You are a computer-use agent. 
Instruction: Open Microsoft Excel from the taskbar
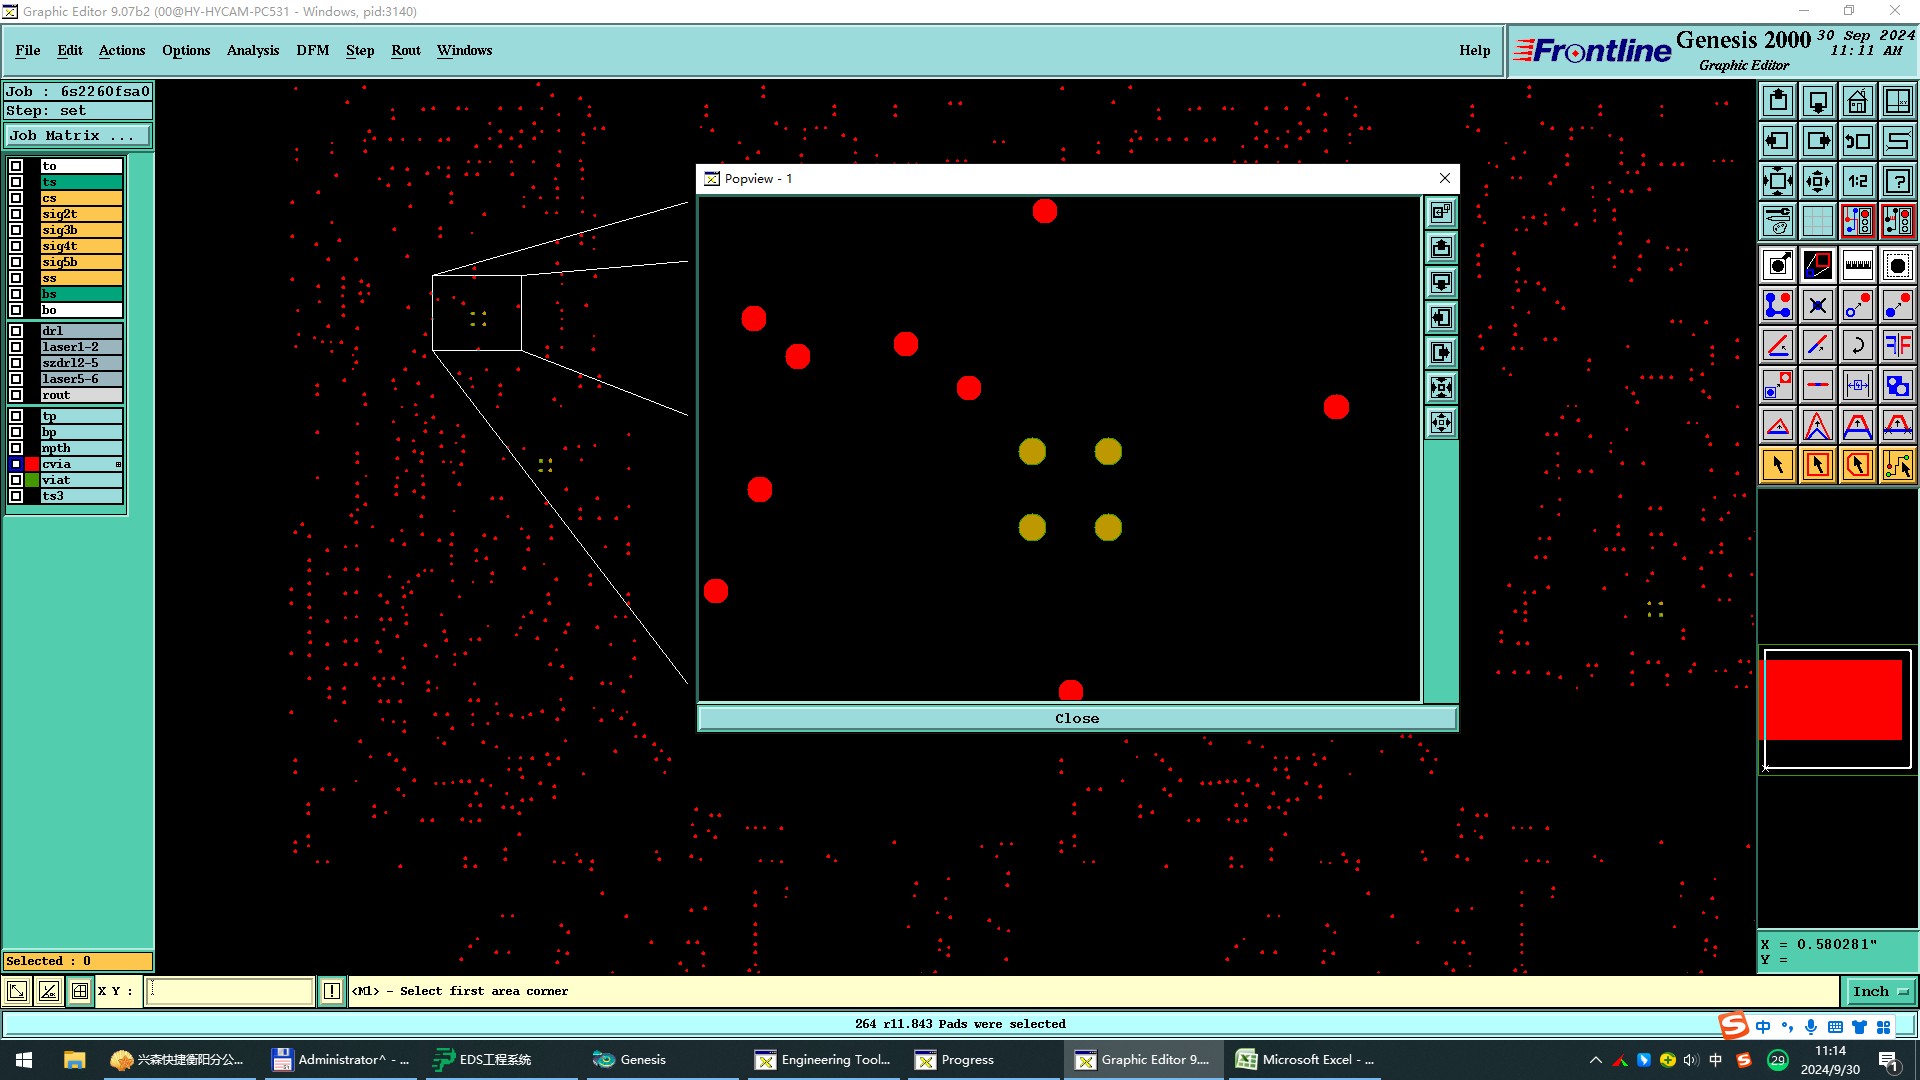click(x=1306, y=1059)
